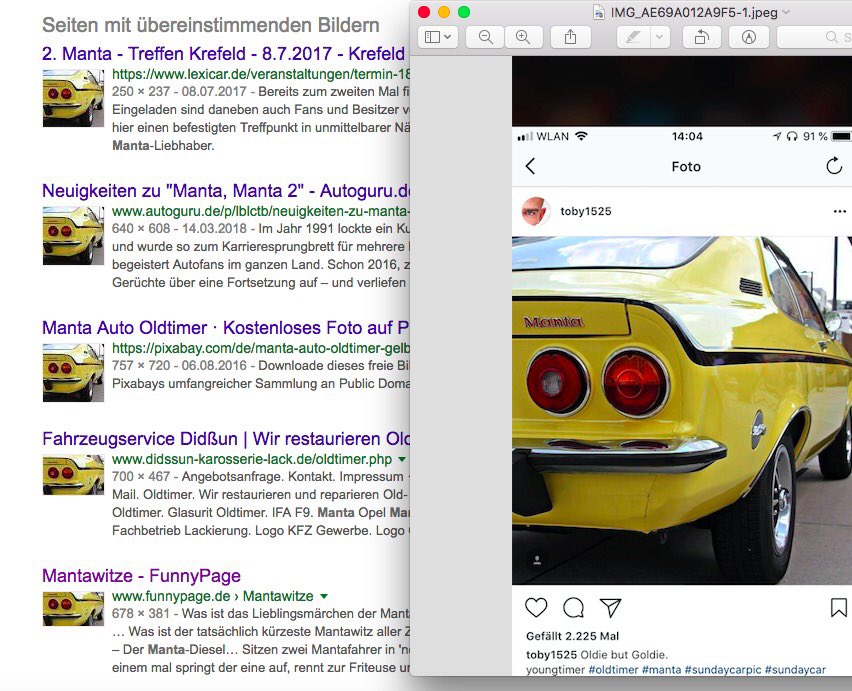
Task: Like the post with heart icon
Action: coord(536,607)
